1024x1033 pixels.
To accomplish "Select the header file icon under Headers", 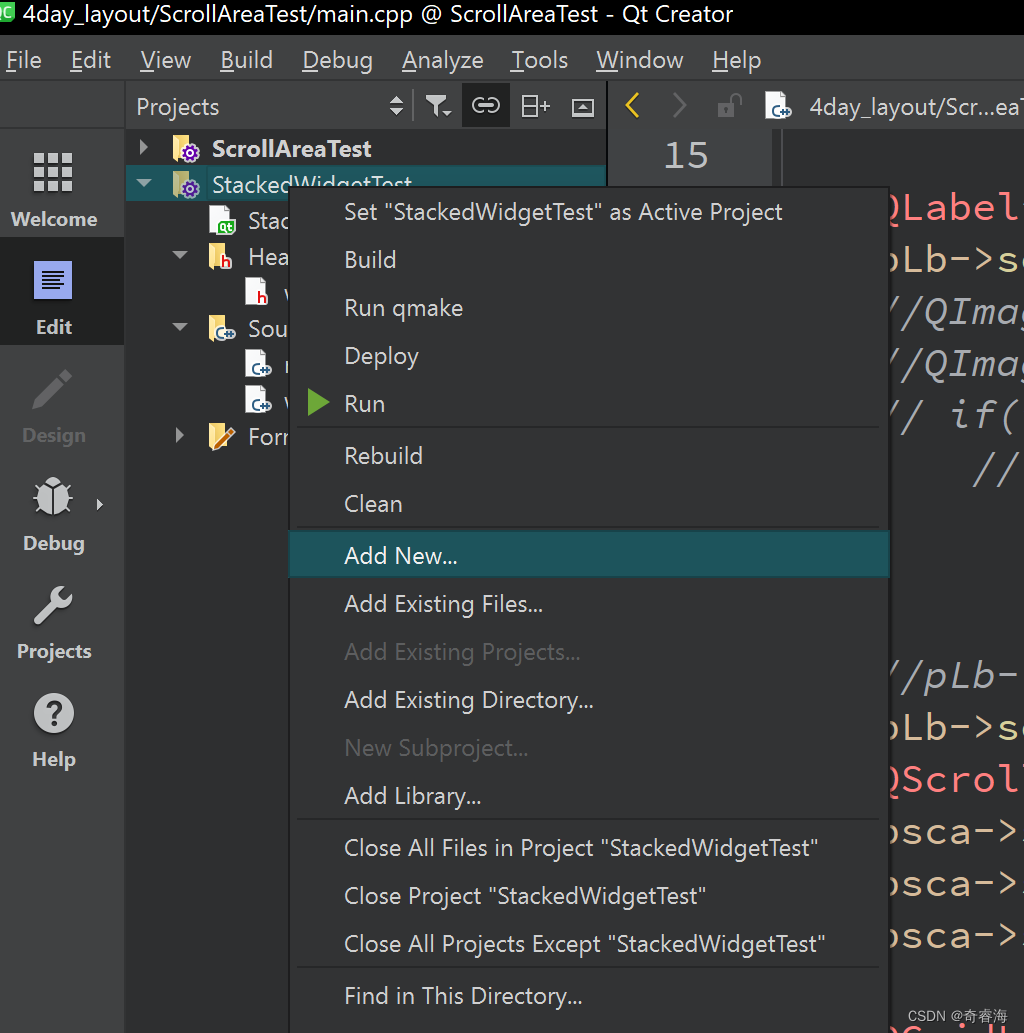I will (257, 292).
